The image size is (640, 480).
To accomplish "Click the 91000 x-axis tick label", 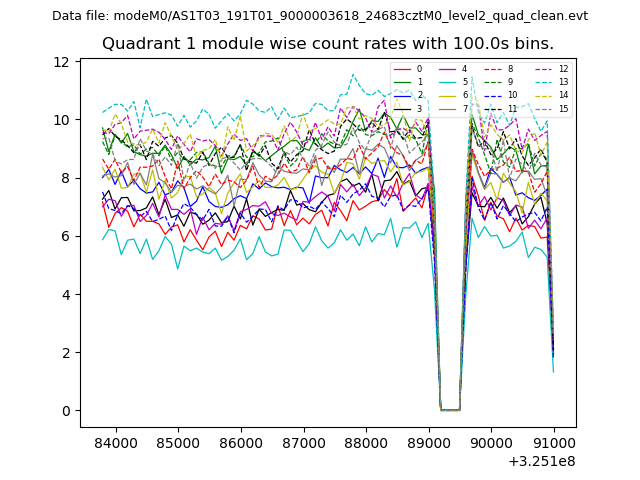I will click(x=554, y=443).
